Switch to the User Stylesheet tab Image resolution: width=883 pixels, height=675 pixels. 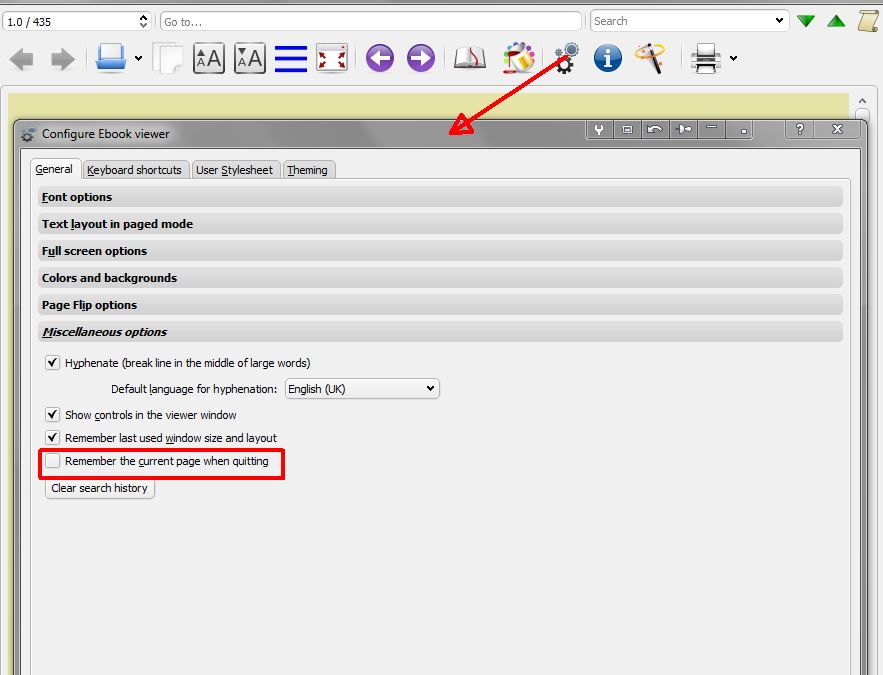point(234,169)
